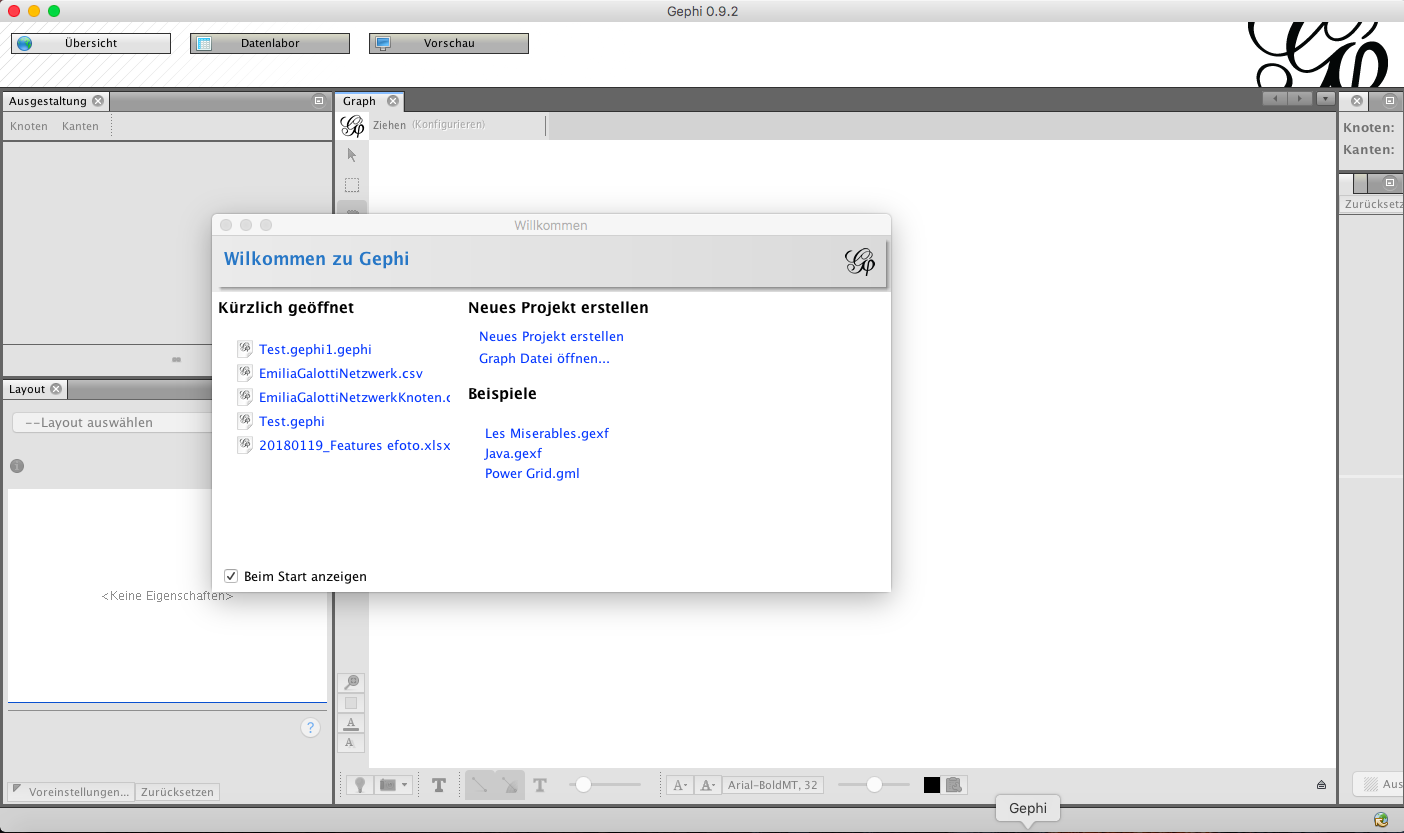Click the layout info icon

17,466
